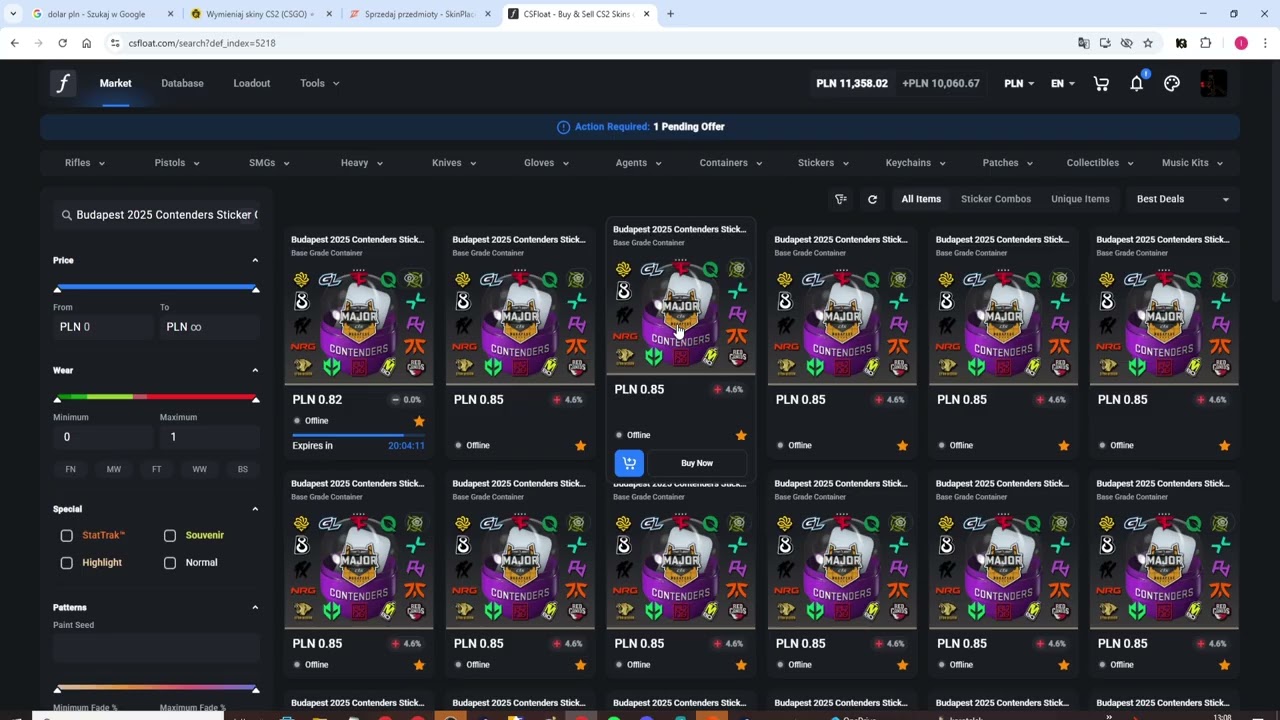The height and width of the screenshot is (720, 1280).
Task: Tick the Highlight checkbox
Action: (x=67, y=563)
